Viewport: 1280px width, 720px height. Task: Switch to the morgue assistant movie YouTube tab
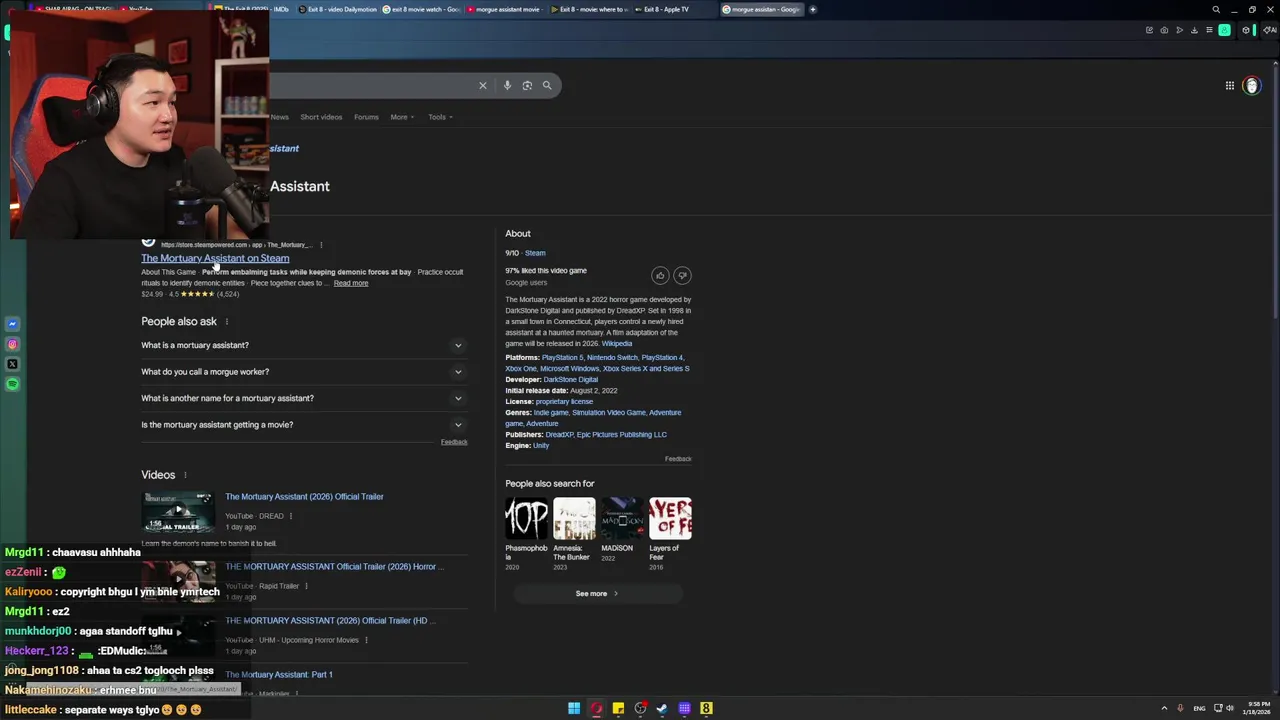tap(505, 9)
